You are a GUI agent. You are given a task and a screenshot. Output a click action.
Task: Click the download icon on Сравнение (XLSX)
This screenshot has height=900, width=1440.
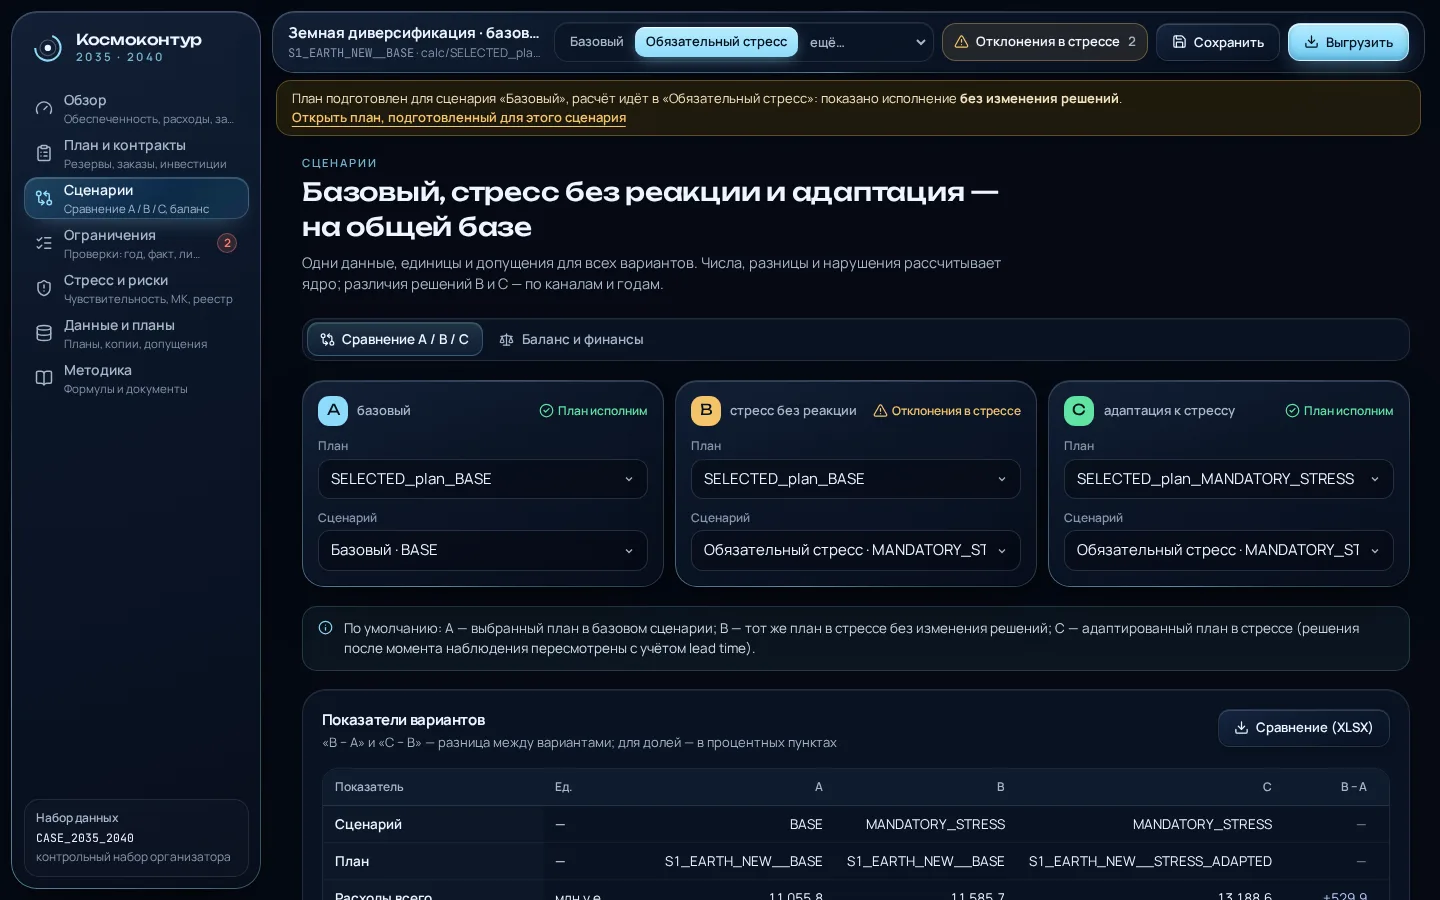(x=1241, y=728)
